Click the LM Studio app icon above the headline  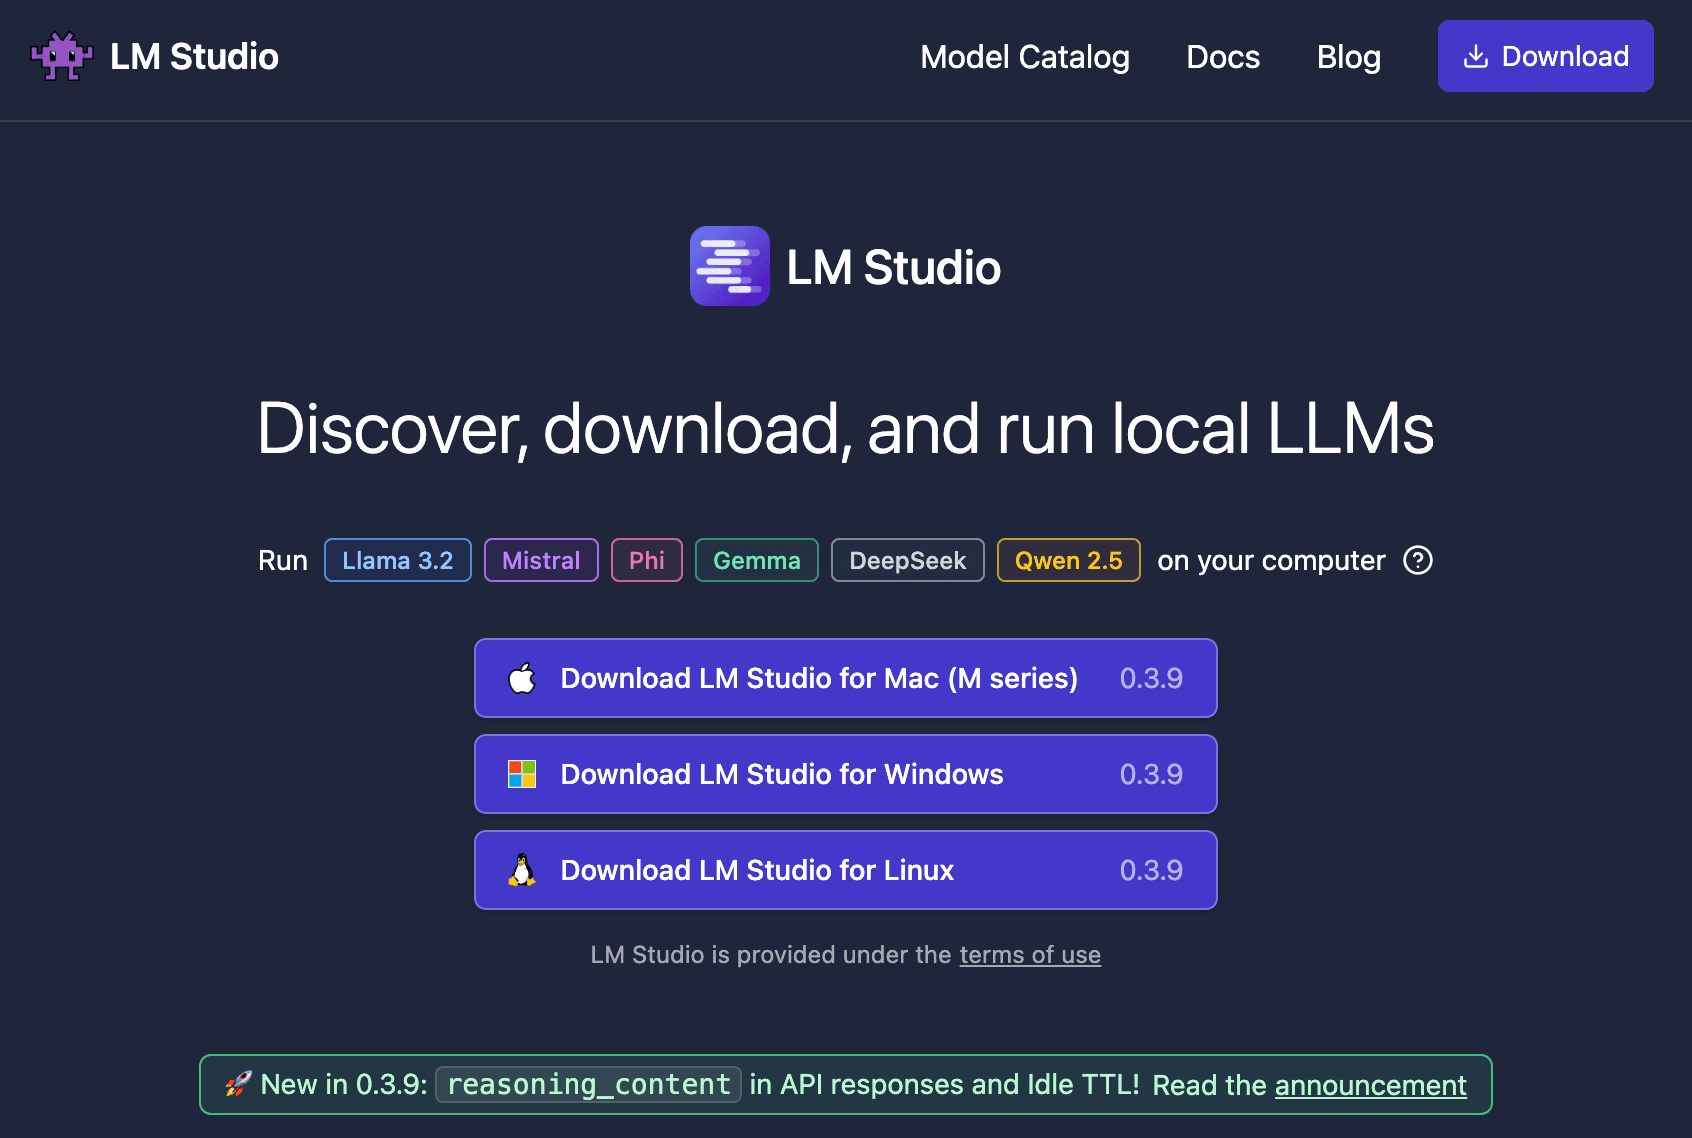729,266
